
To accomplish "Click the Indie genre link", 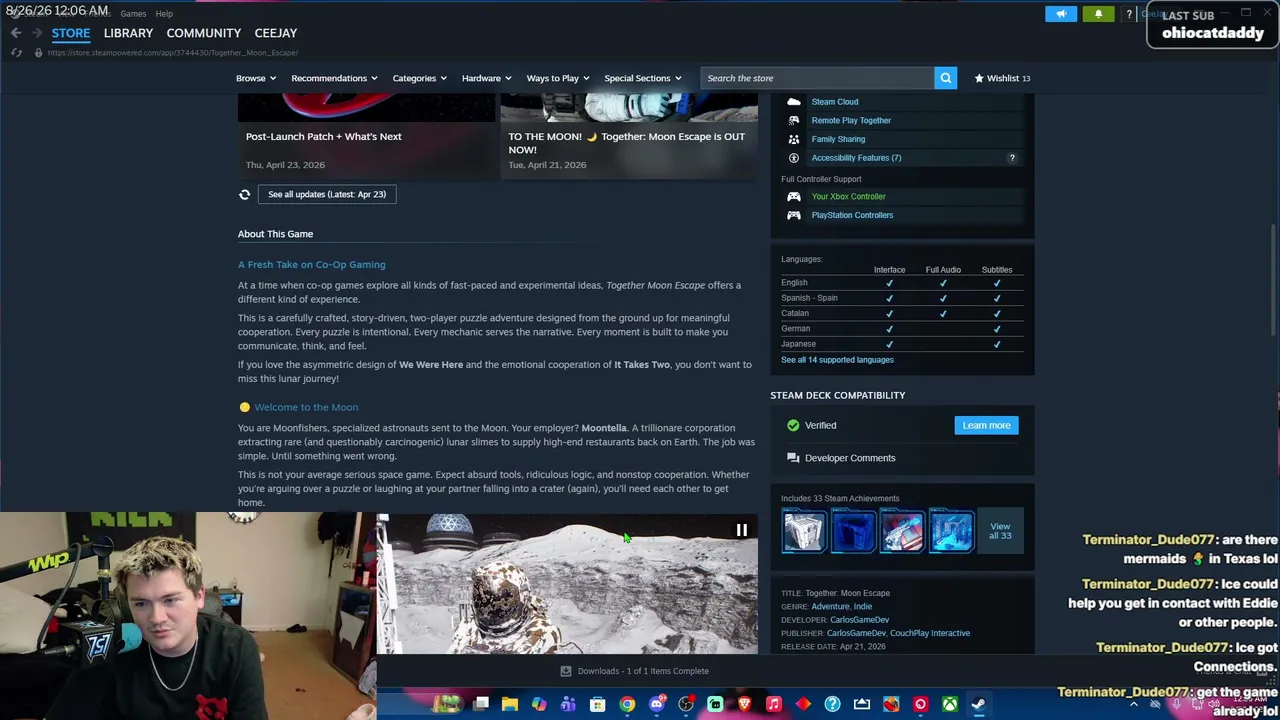I will [x=863, y=606].
